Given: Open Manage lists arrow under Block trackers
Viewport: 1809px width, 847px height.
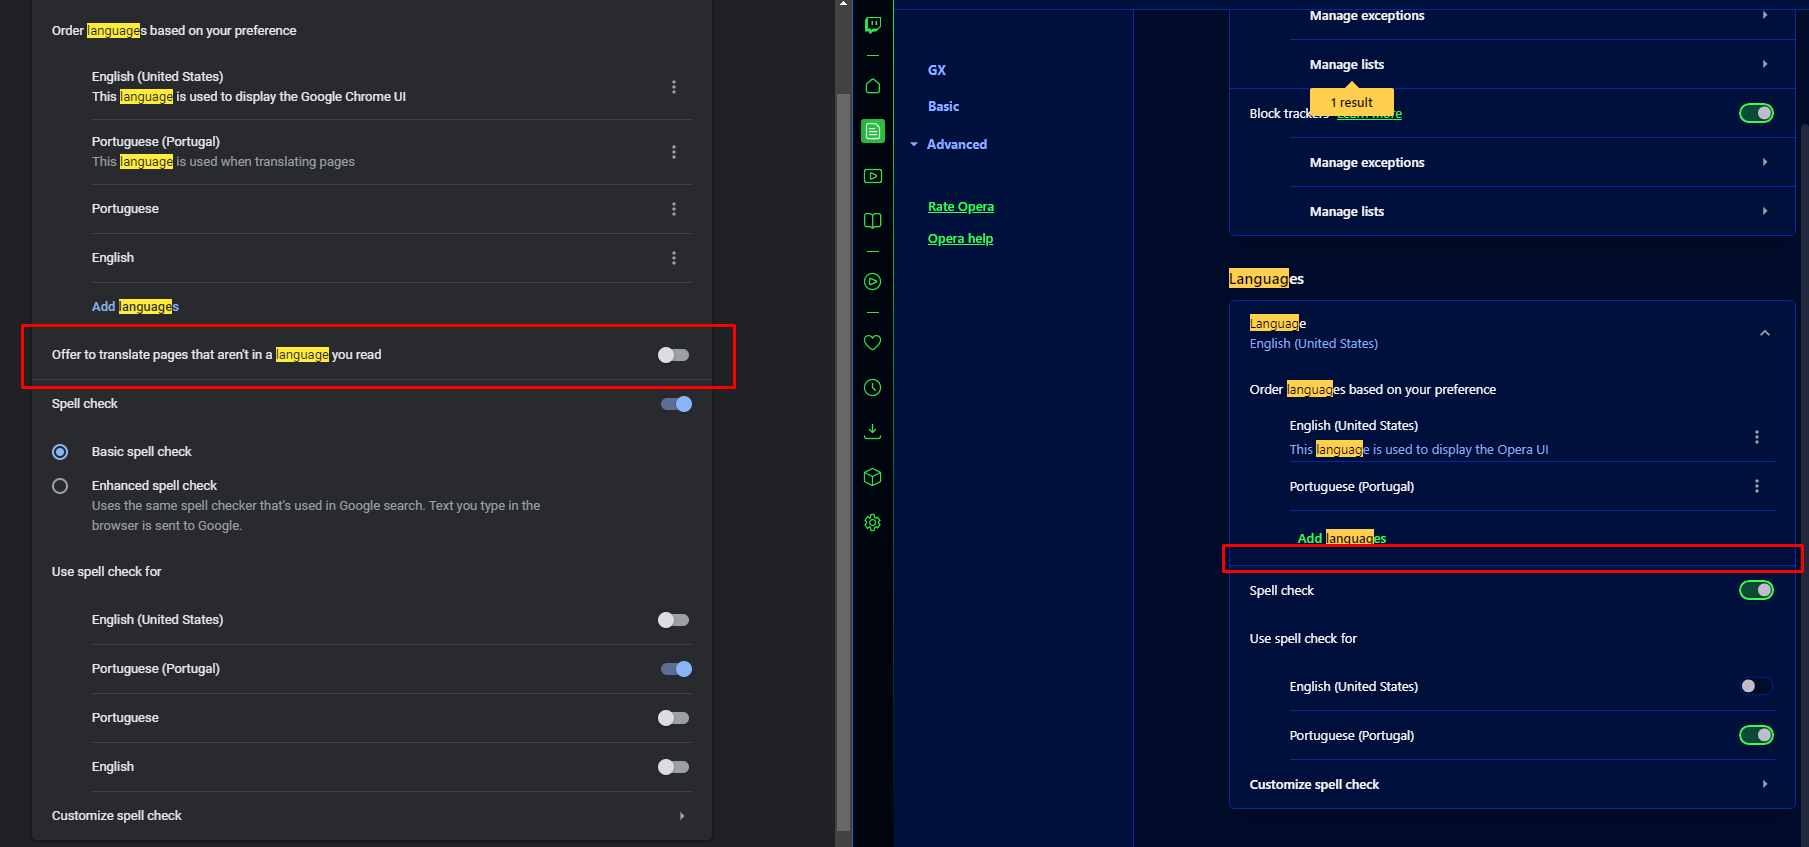Looking at the screenshot, I should pyautogui.click(x=1765, y=211).
